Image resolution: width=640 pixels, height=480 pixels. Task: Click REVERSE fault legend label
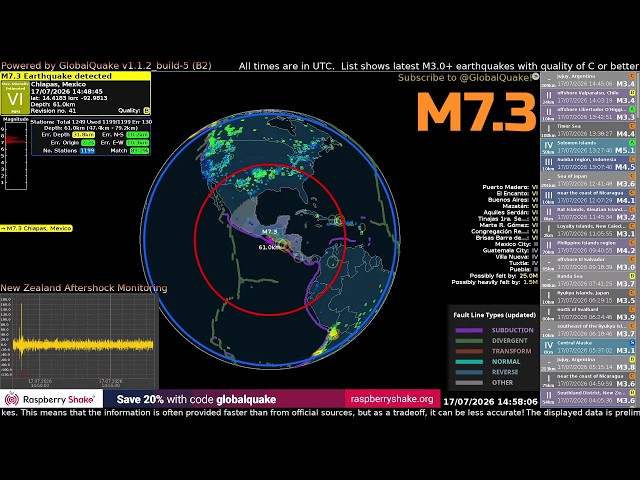tap(504, 372)
